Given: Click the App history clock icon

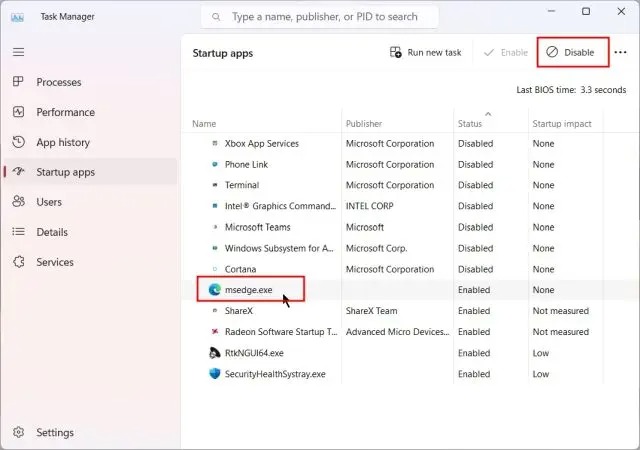Looking at the screenshot, I should tap(18, 142).
